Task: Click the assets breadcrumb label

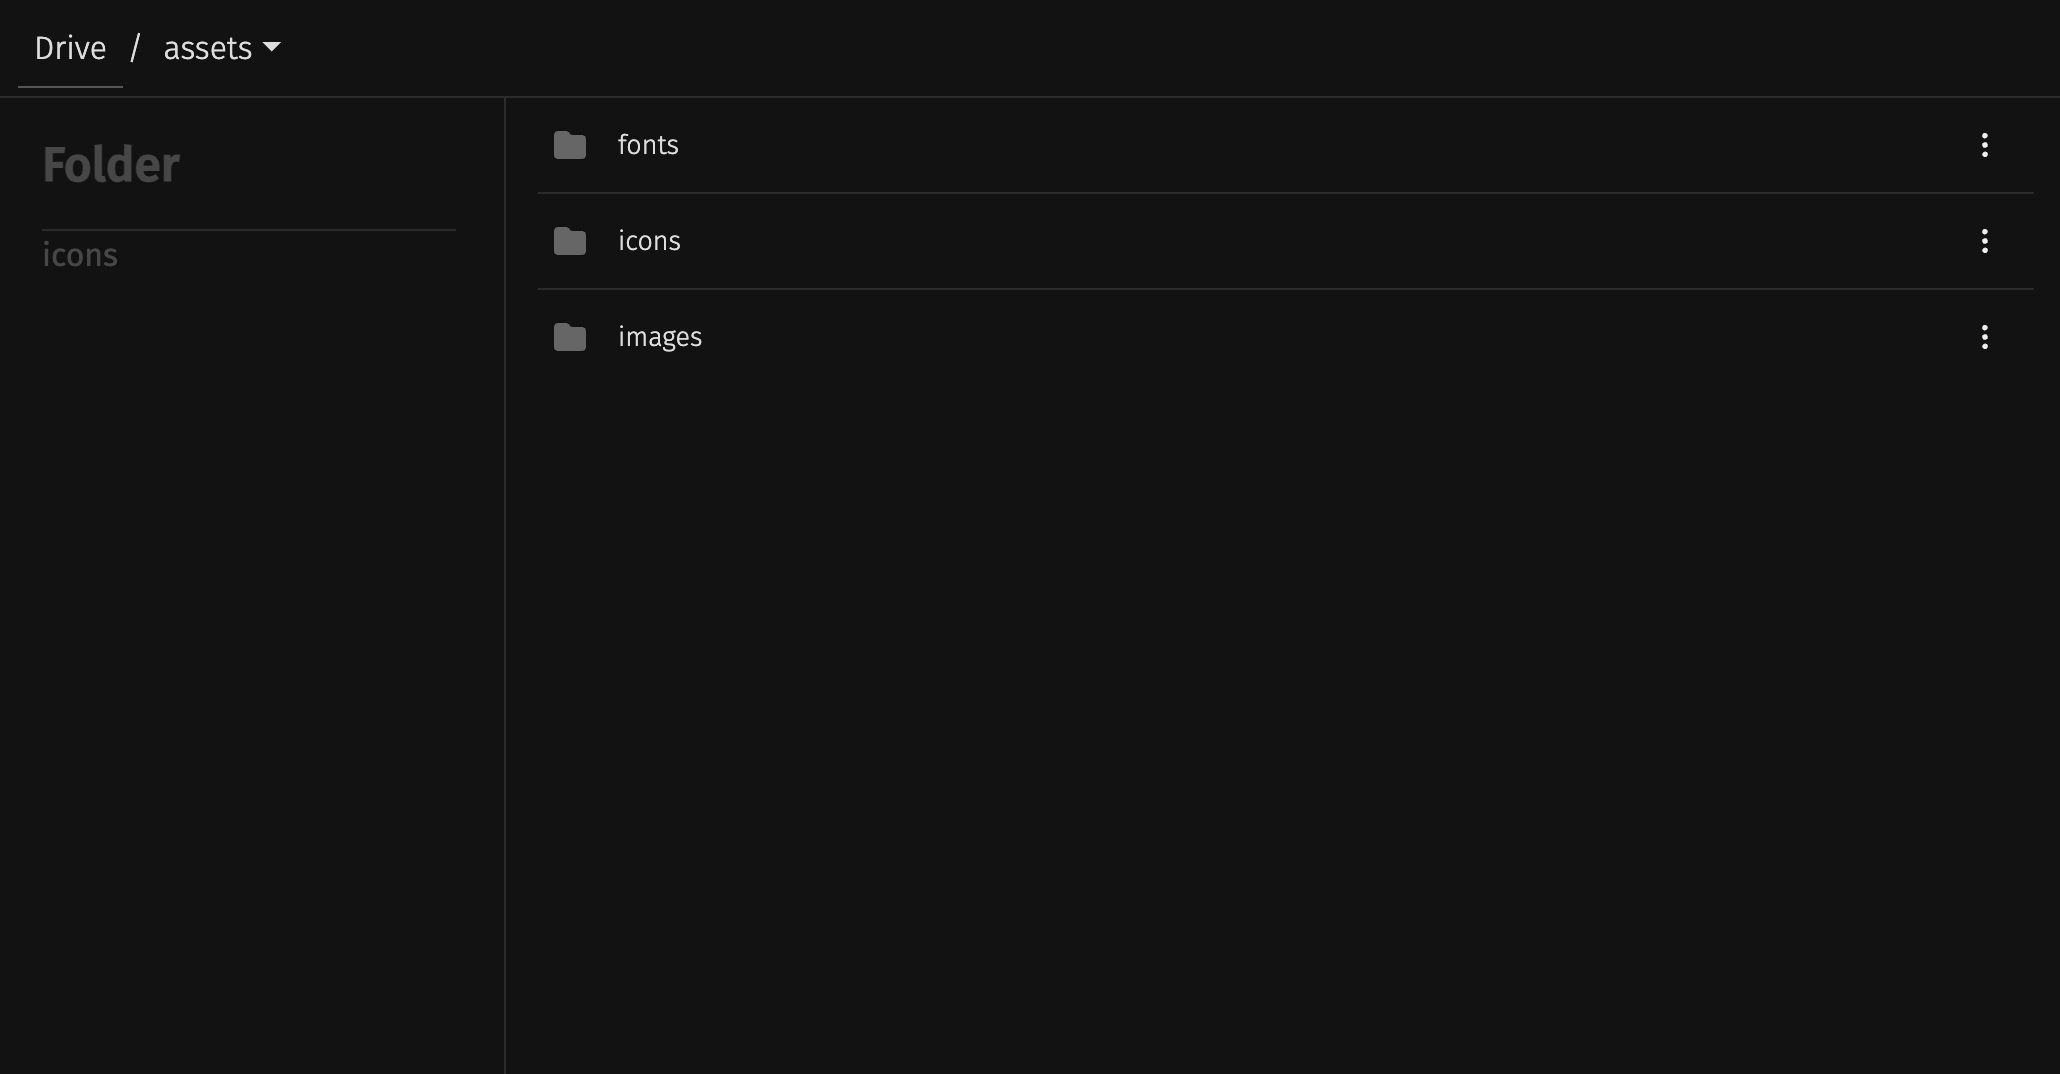Action: click(207, 48)
